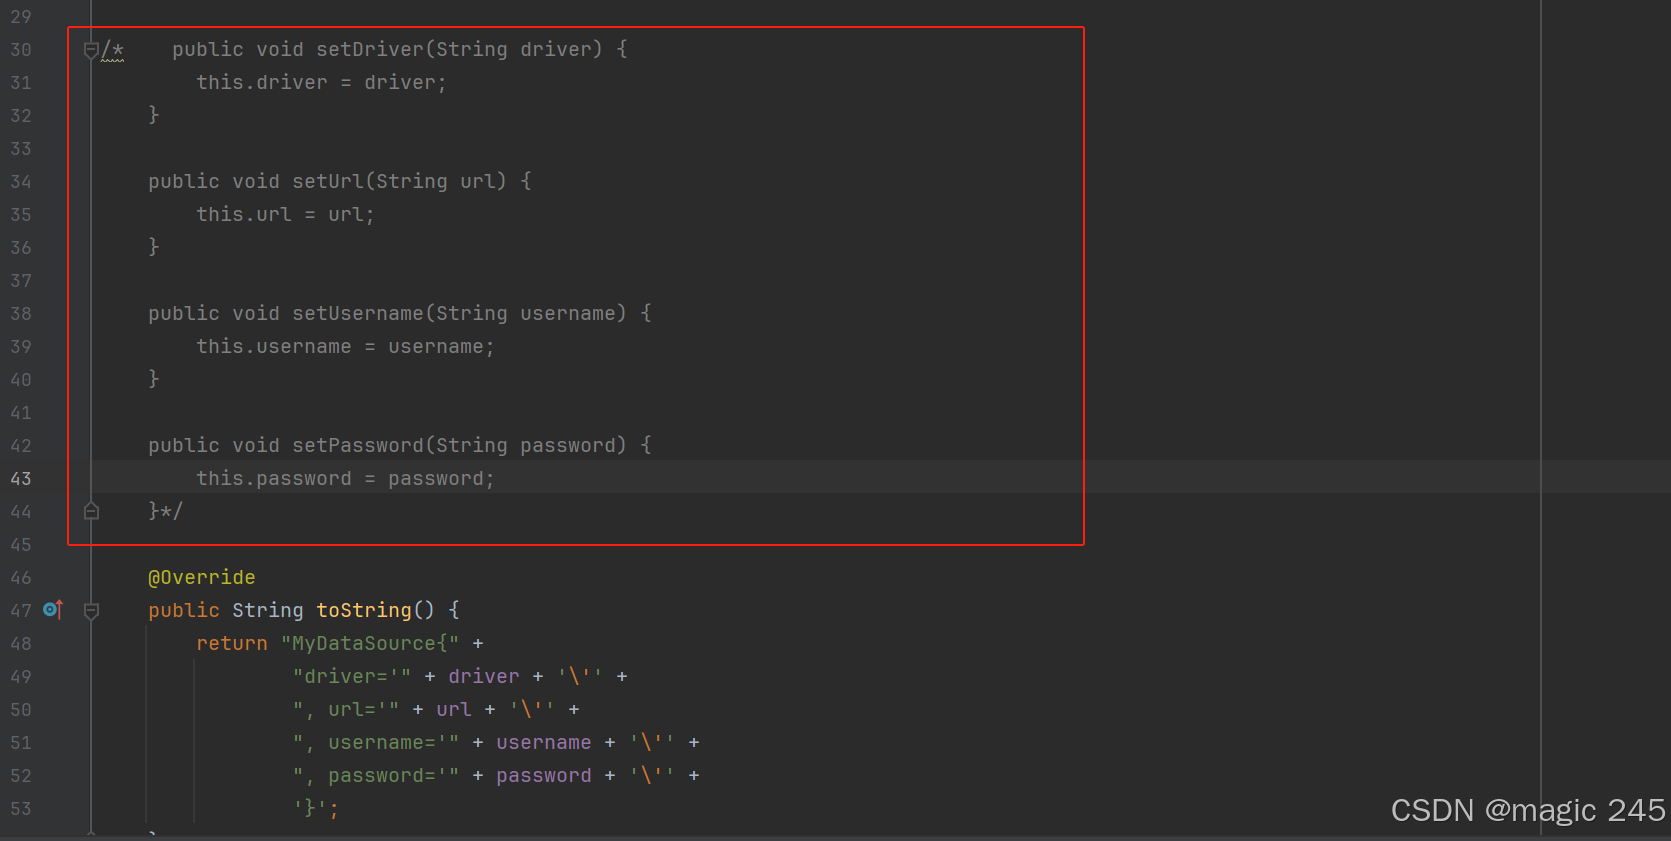
Task: Click this.password assignment on line 43
Action: pos(345,478)
